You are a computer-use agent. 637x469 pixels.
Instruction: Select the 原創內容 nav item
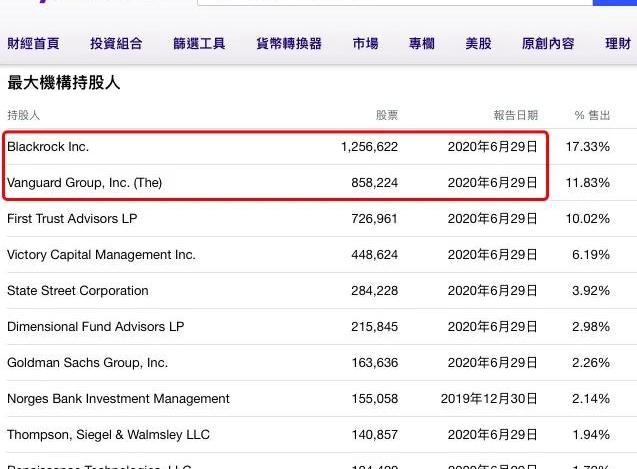(x=548, y=43)
